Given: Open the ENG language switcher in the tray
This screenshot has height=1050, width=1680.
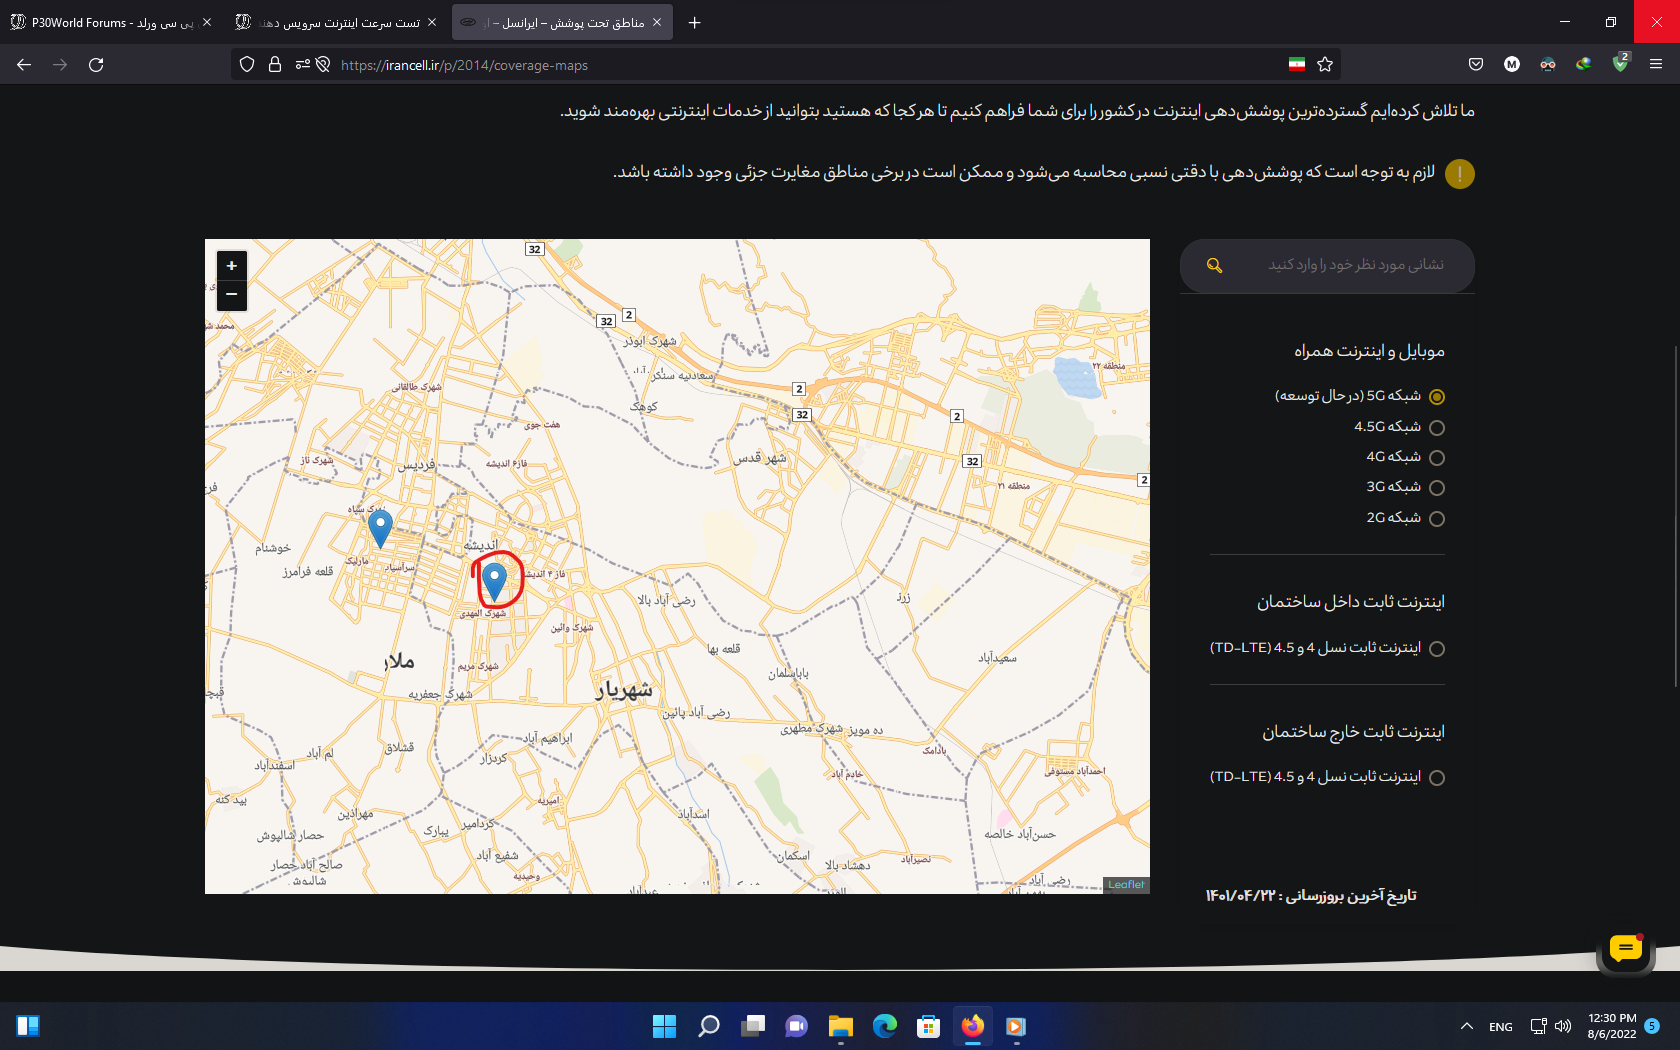Looking at the screenshot, I should pos(1500,1027).
